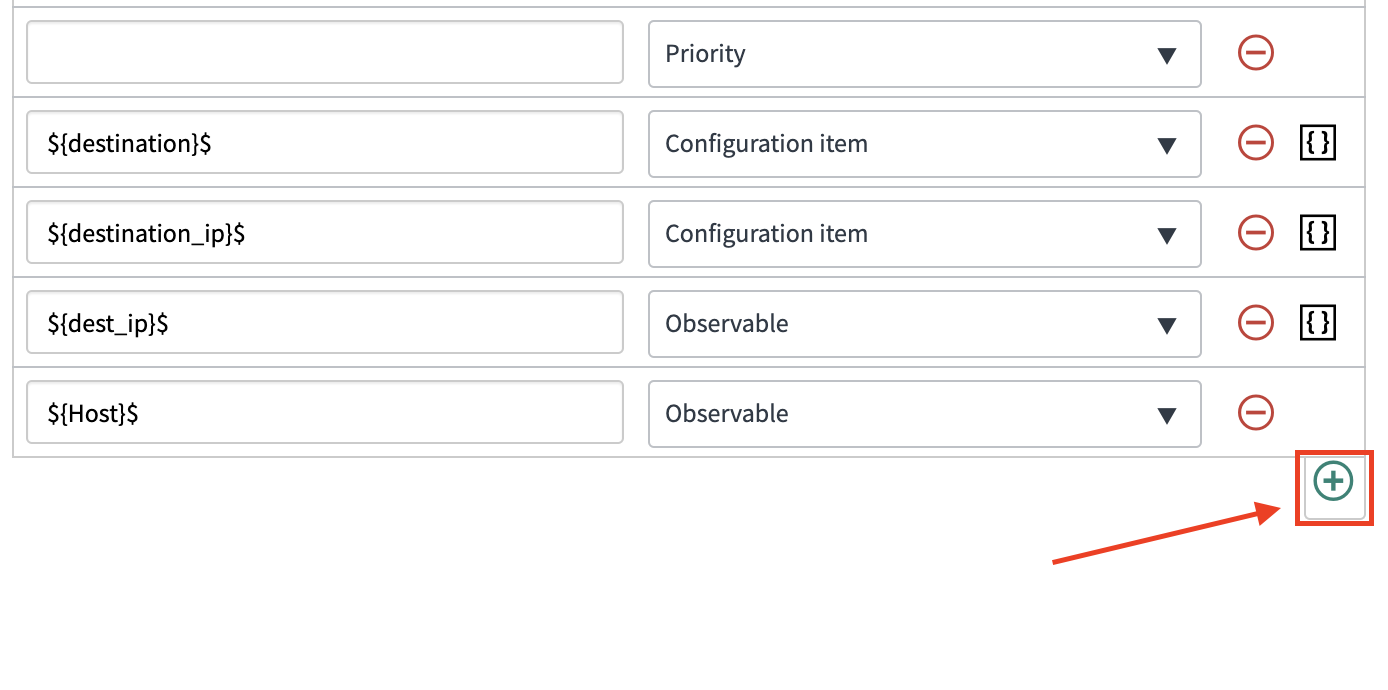This screenshot has width=1388, height=690.
Task: Click into the ${dest_ip}$ text field
Action: pyautogui.click(x=325, y=322)
